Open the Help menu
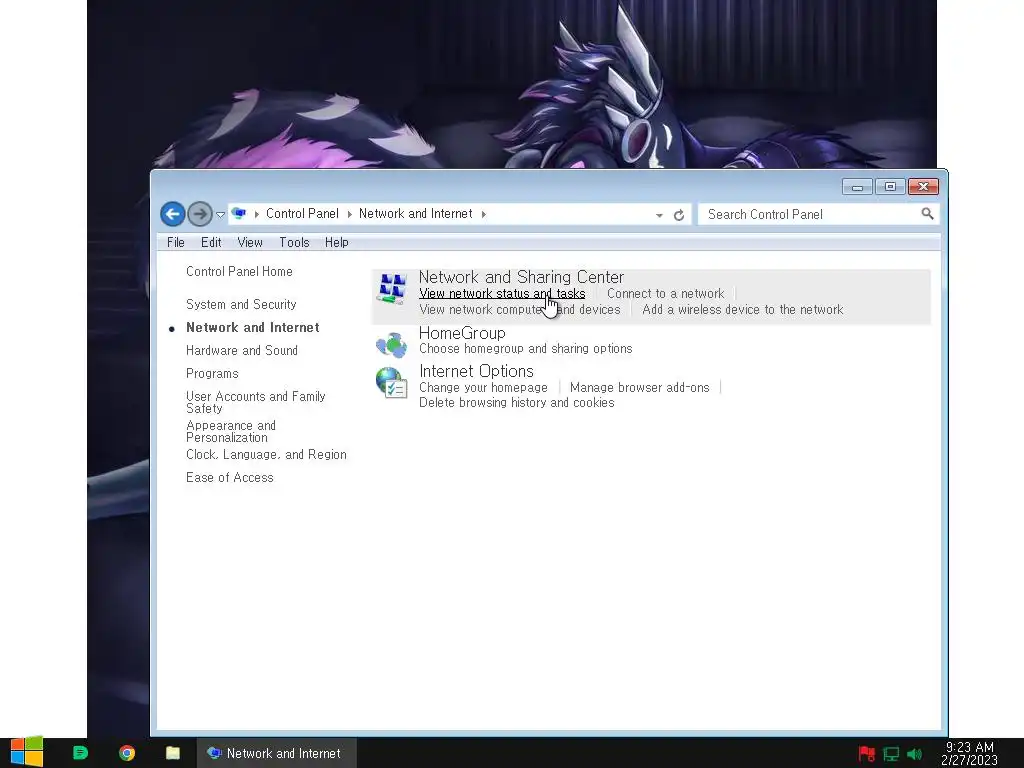Viewport: 1024px width, 768px height. pos(336,242)
